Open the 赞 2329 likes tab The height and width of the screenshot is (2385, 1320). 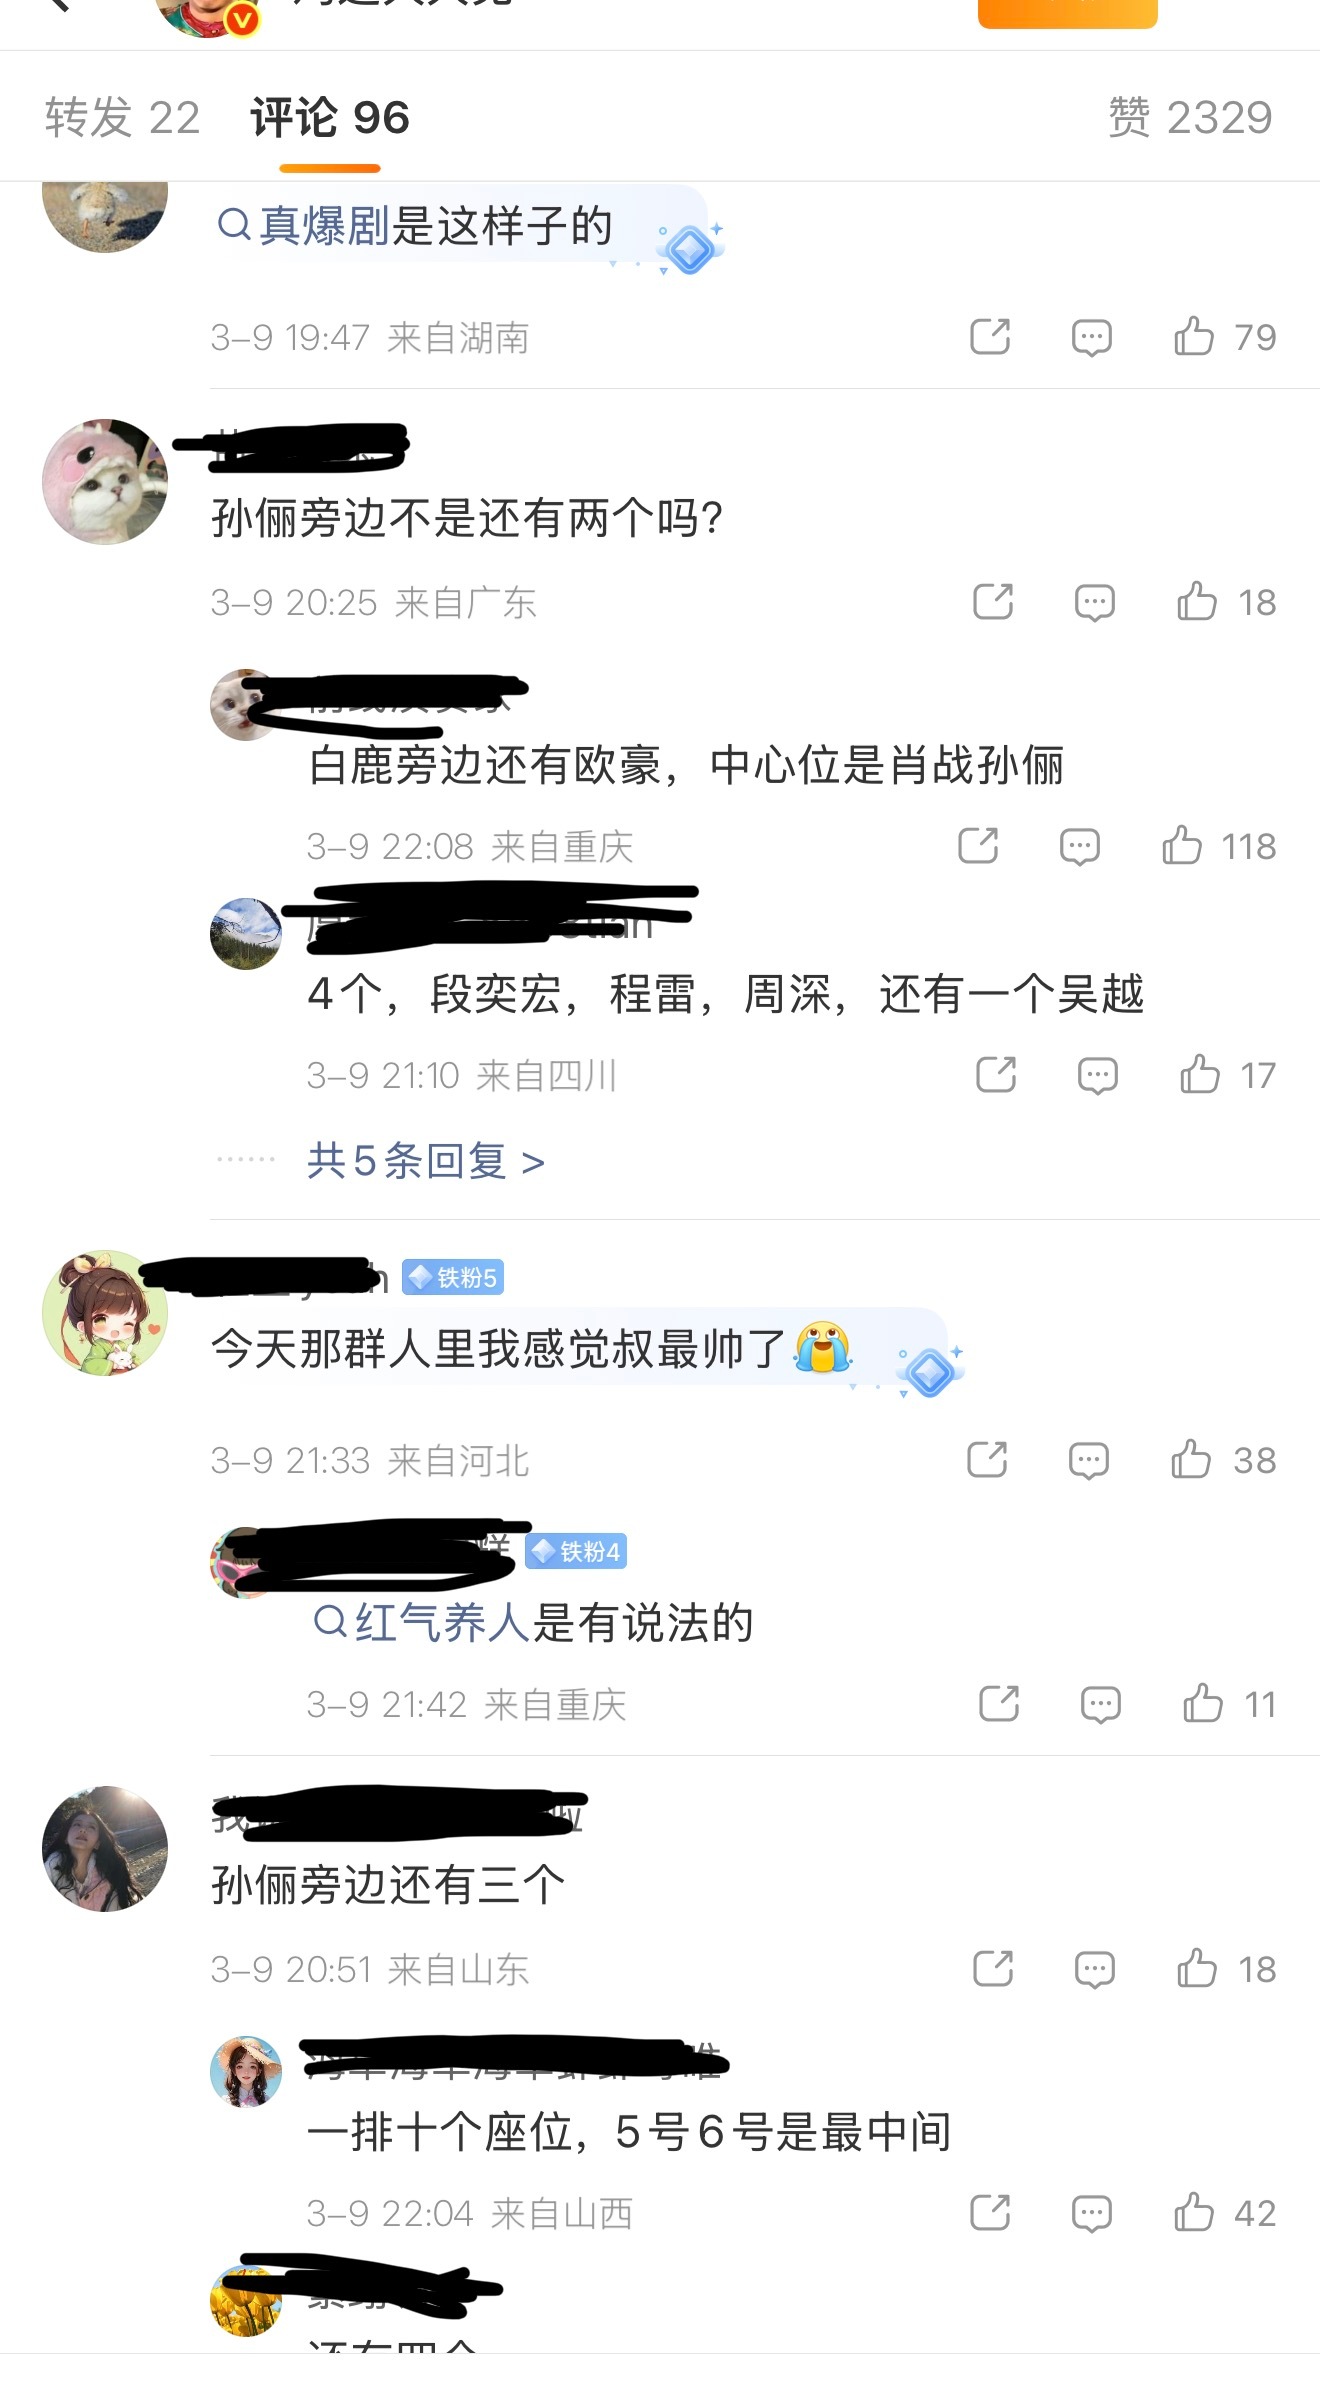click(1190, 117)
